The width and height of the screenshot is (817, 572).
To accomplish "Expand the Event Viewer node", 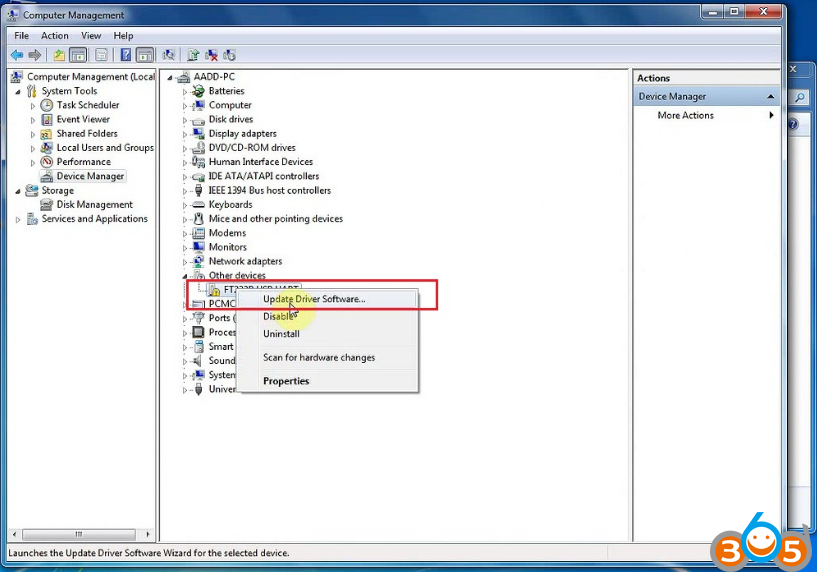I will tap(33, 120).
